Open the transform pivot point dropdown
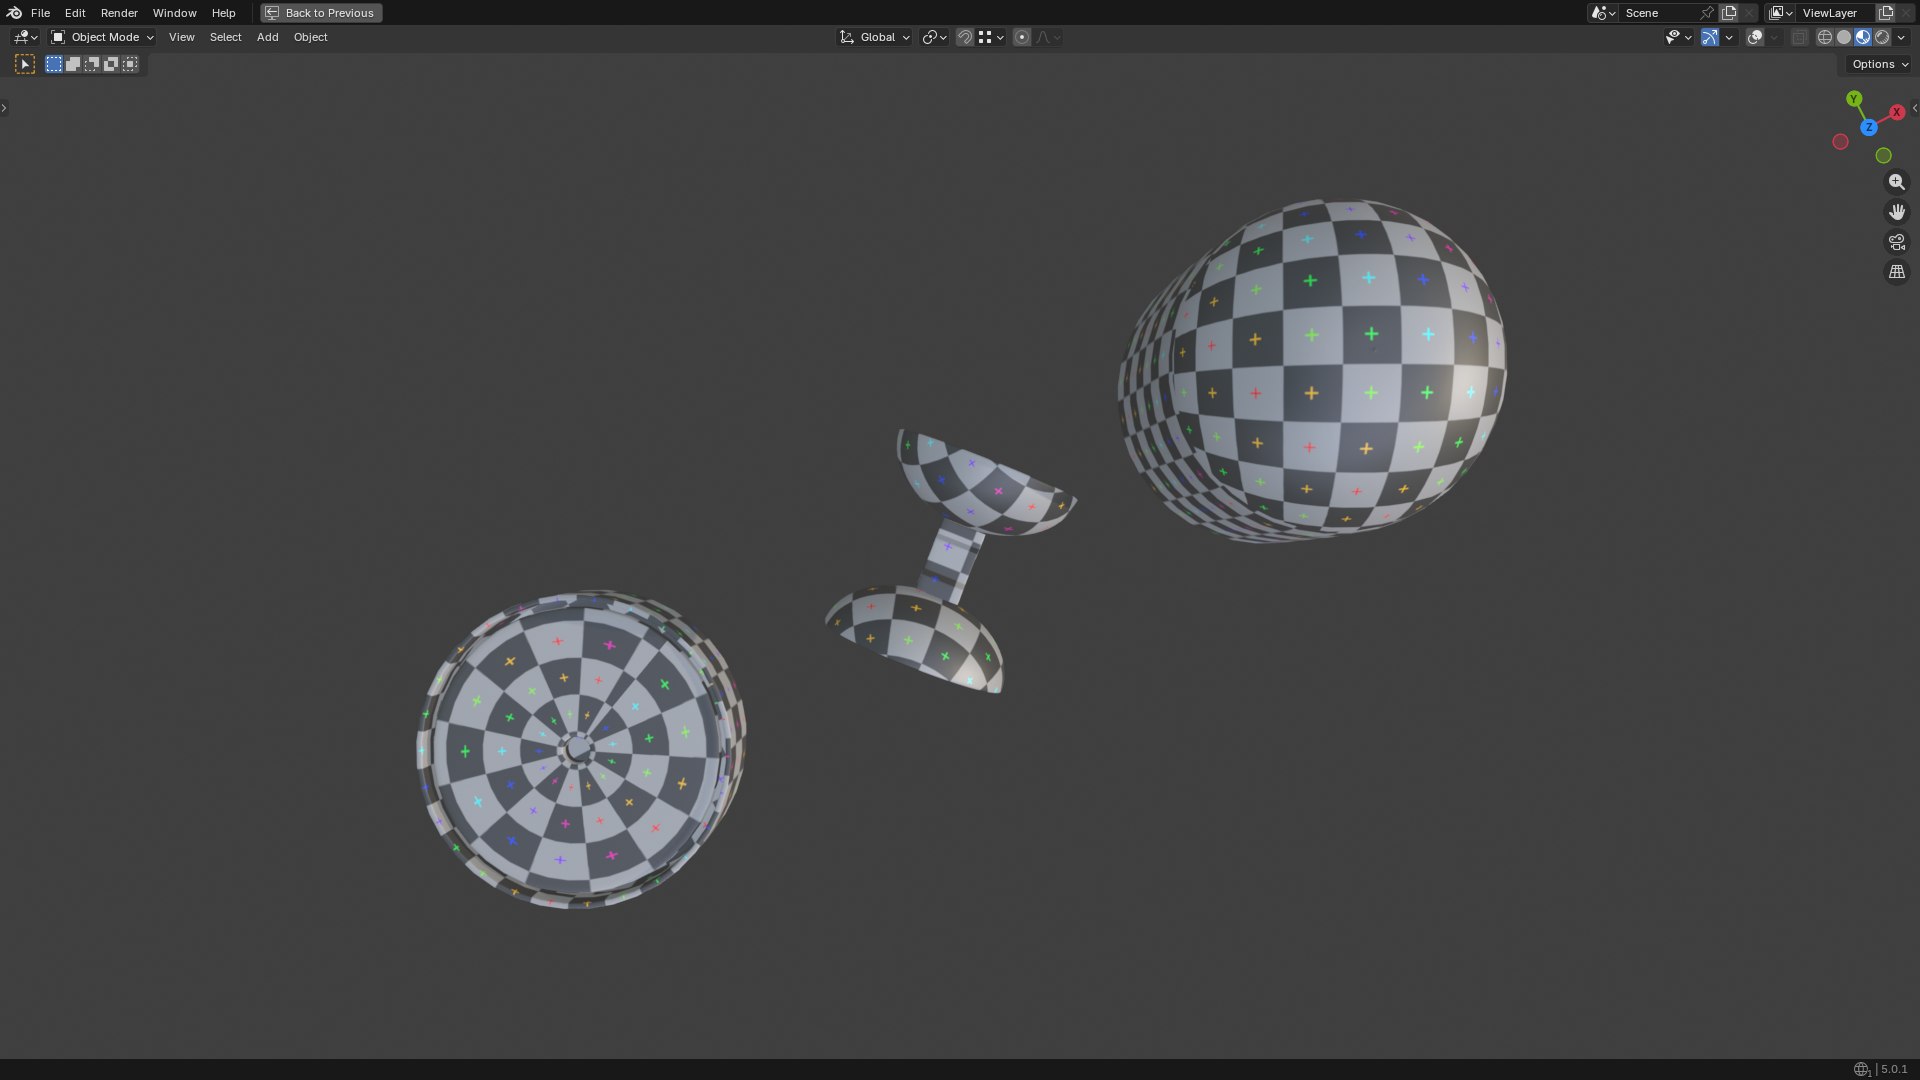This screenshot has height=1080, width=1920. point(934,37)
